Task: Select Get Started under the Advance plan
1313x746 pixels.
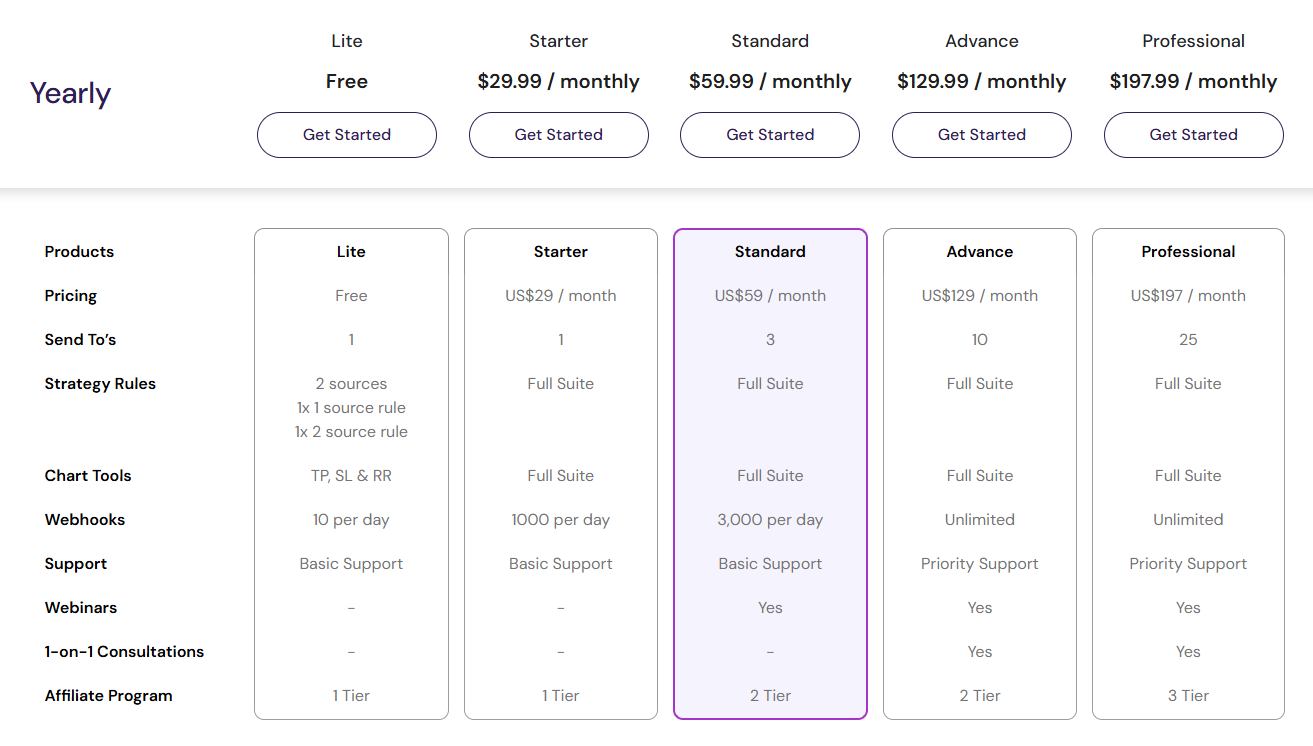Action: point(982,135)
